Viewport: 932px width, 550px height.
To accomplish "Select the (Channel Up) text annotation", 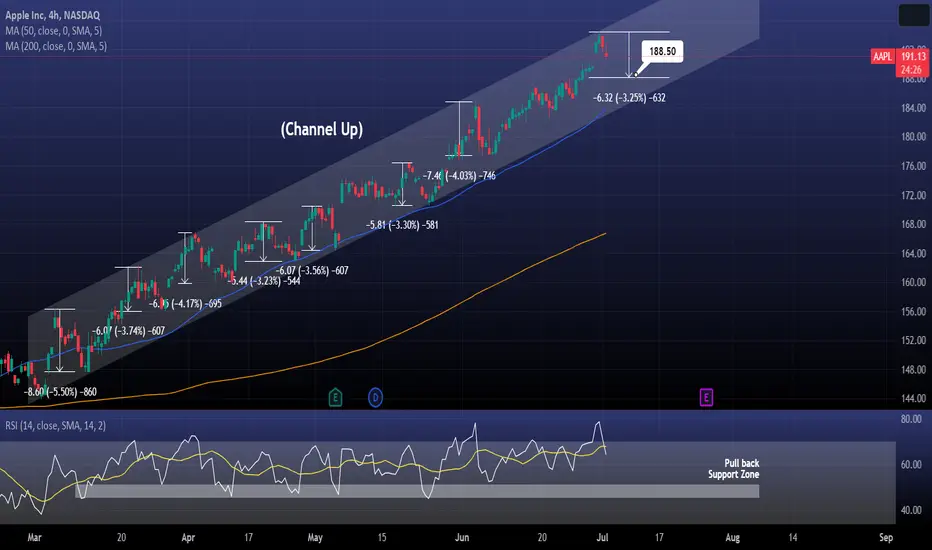I will click(322, 129).
